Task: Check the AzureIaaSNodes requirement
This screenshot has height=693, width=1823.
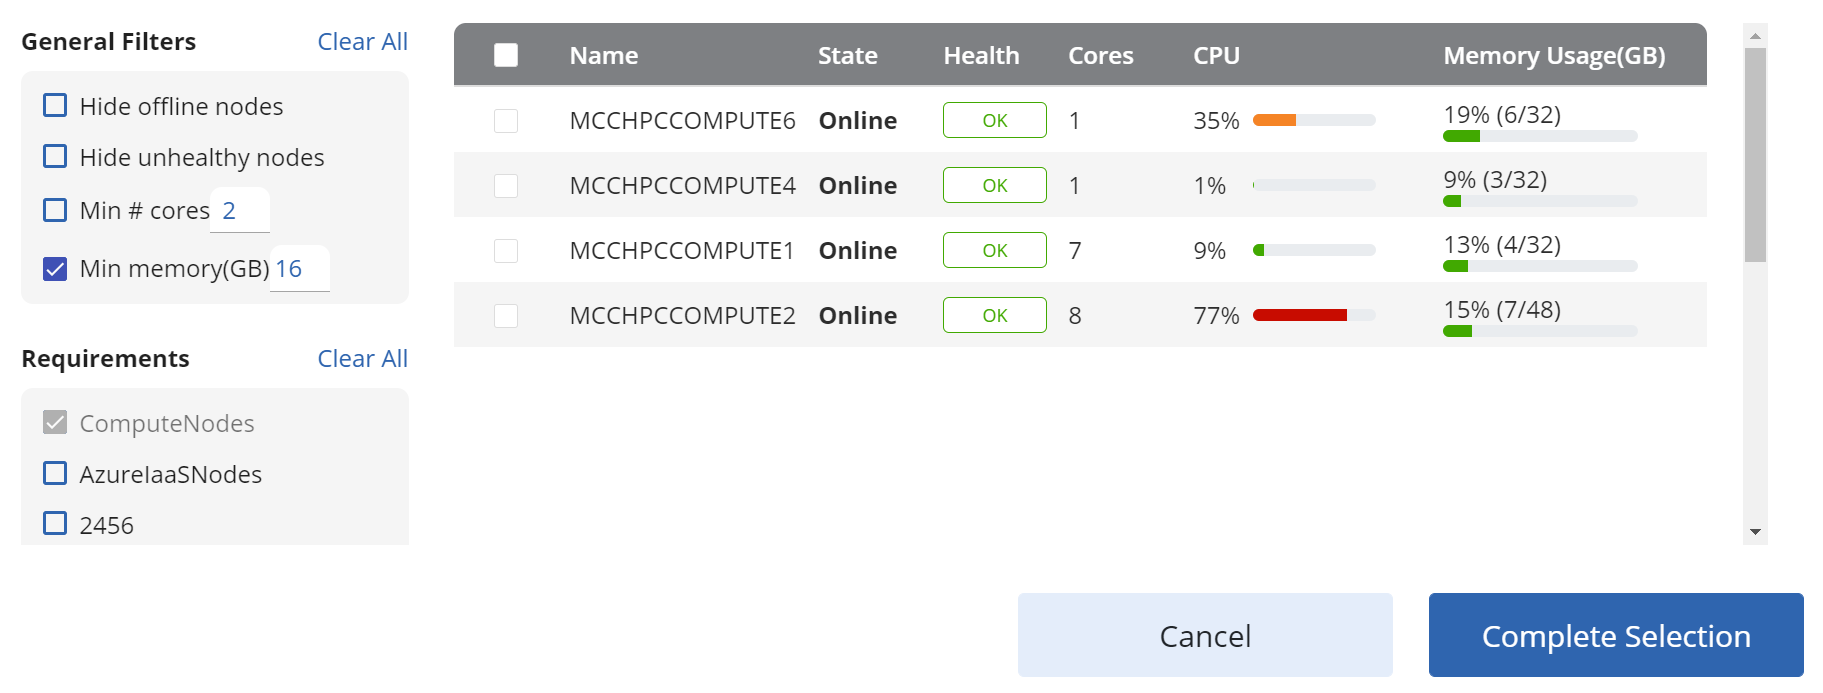Action: tap(55, 473)
